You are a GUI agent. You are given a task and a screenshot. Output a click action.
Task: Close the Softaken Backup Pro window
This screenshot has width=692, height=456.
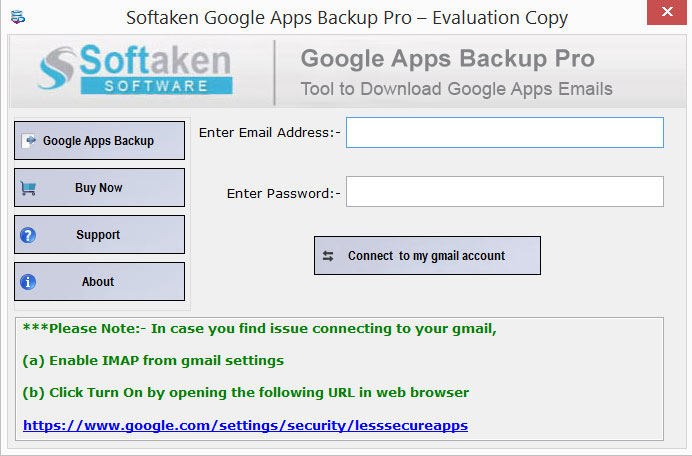pos(666,11)
